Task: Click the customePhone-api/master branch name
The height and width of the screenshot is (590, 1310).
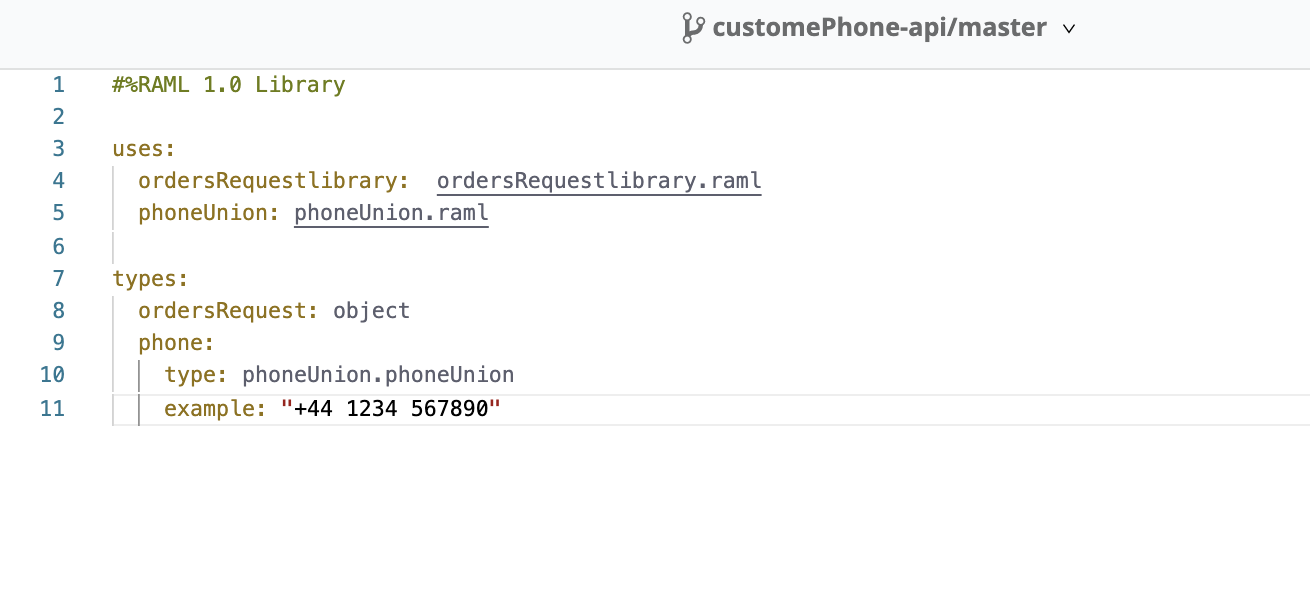Action: pos(879,28)
